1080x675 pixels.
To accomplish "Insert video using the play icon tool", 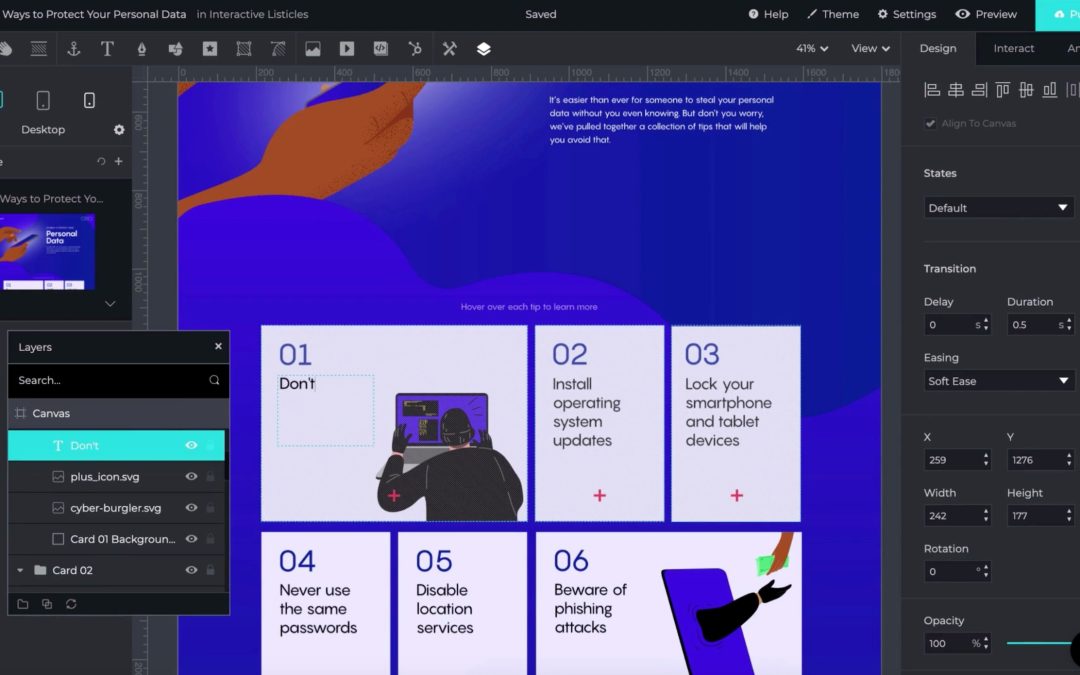I will [x=346, y=49].
